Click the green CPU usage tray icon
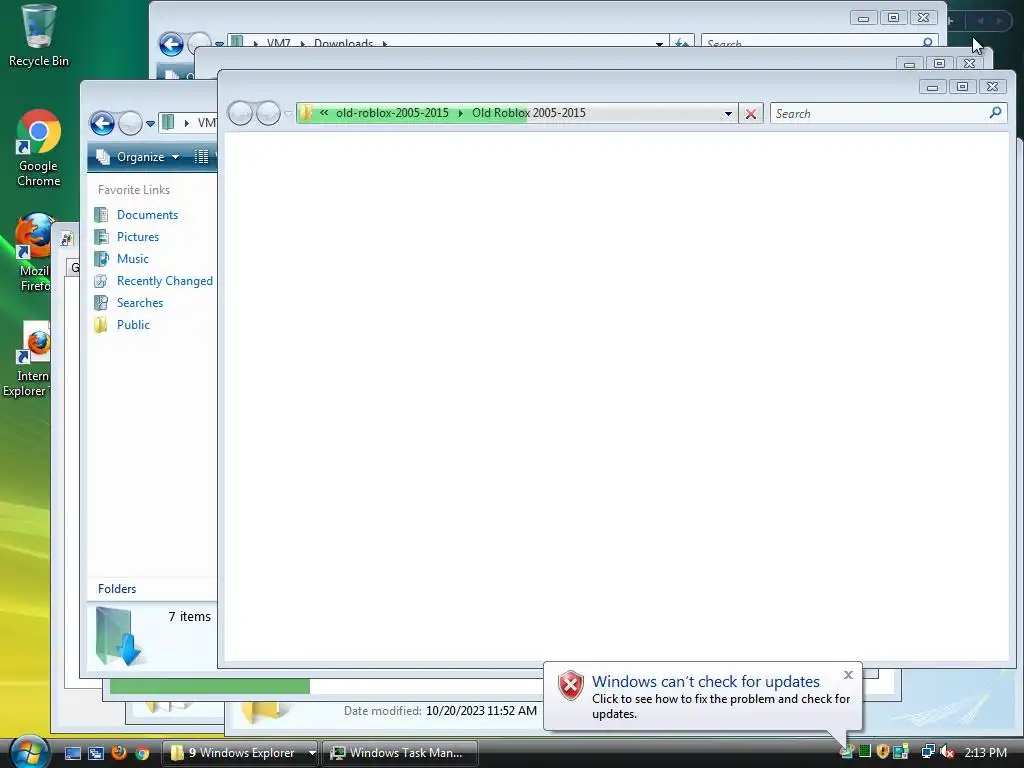 click(x=865, y=752)
